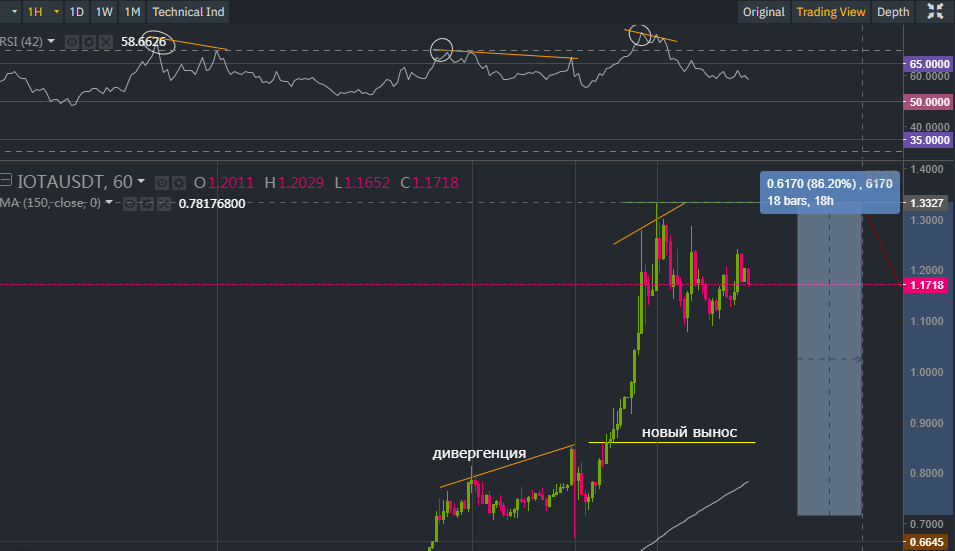Open MA (150) indicator settings gear

pyautogui.click(x=147, y=203)
